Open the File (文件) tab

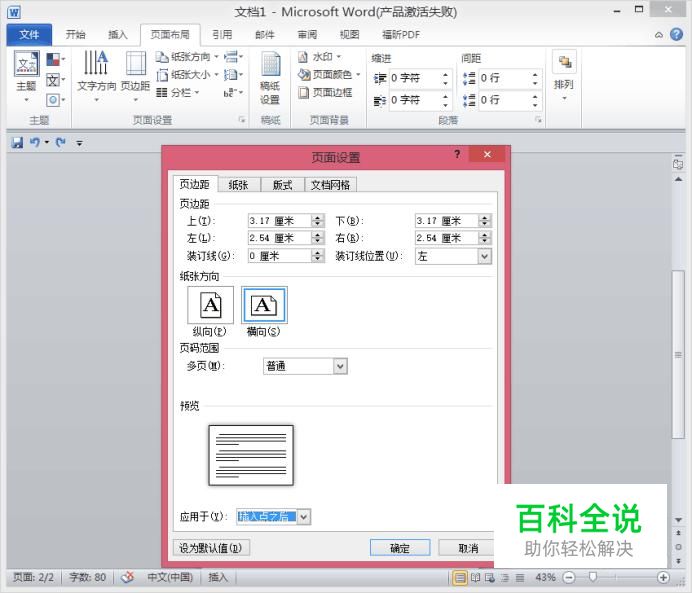point(29,34)
